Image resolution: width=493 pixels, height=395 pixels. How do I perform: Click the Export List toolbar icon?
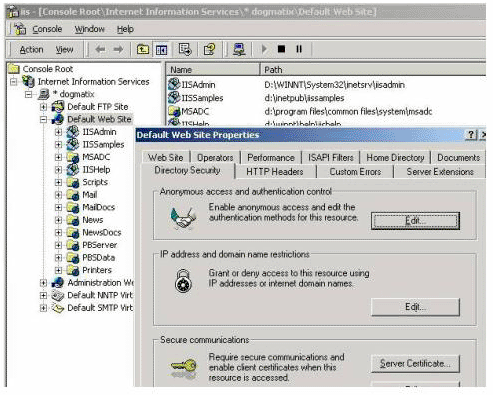pos(185,49)
